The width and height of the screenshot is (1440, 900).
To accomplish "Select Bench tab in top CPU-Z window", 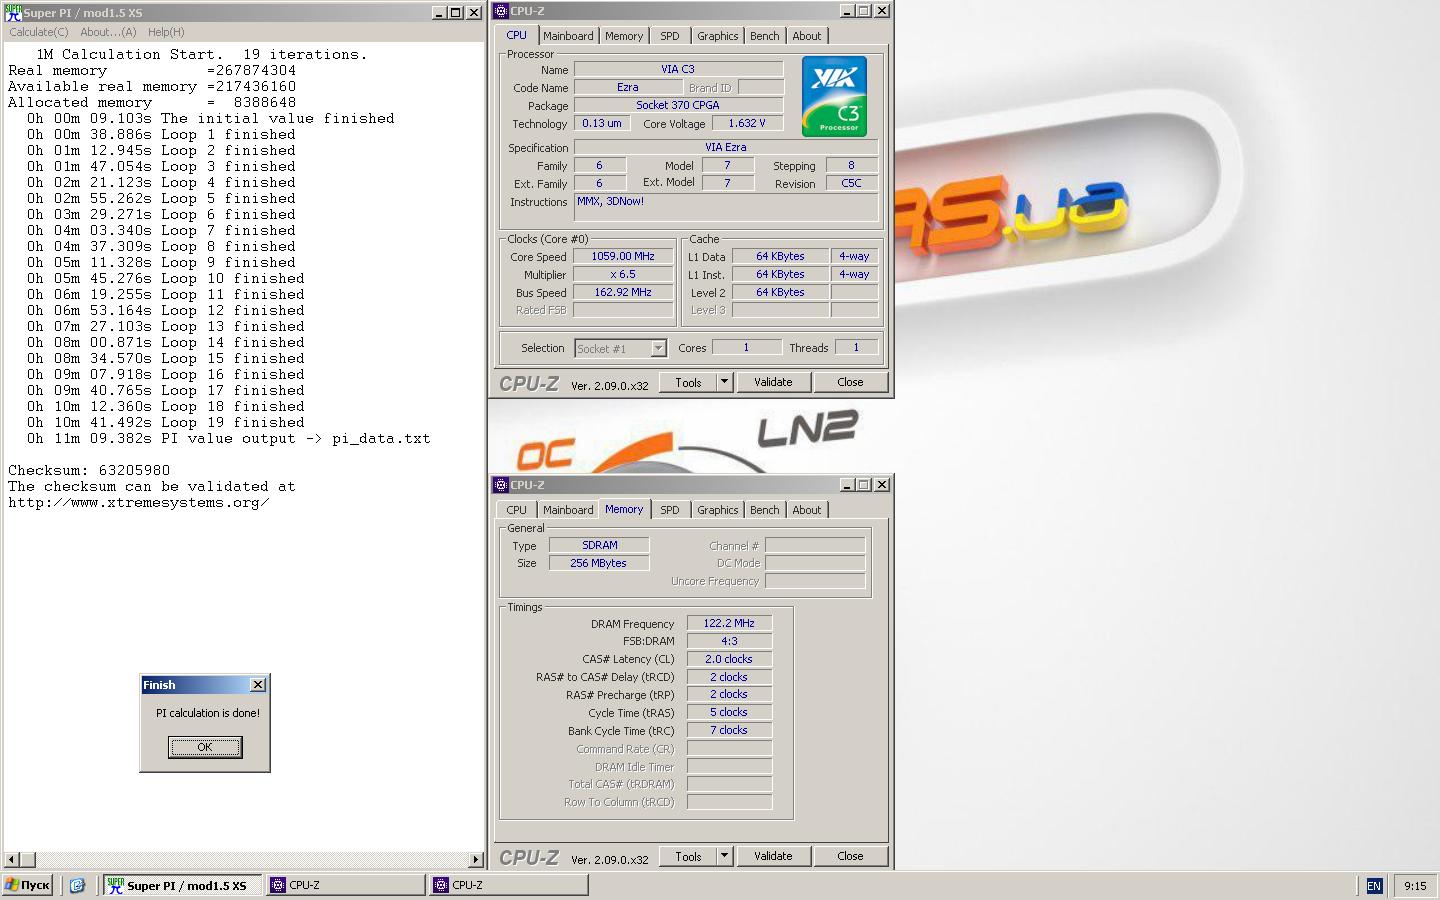I will (765, 36).
